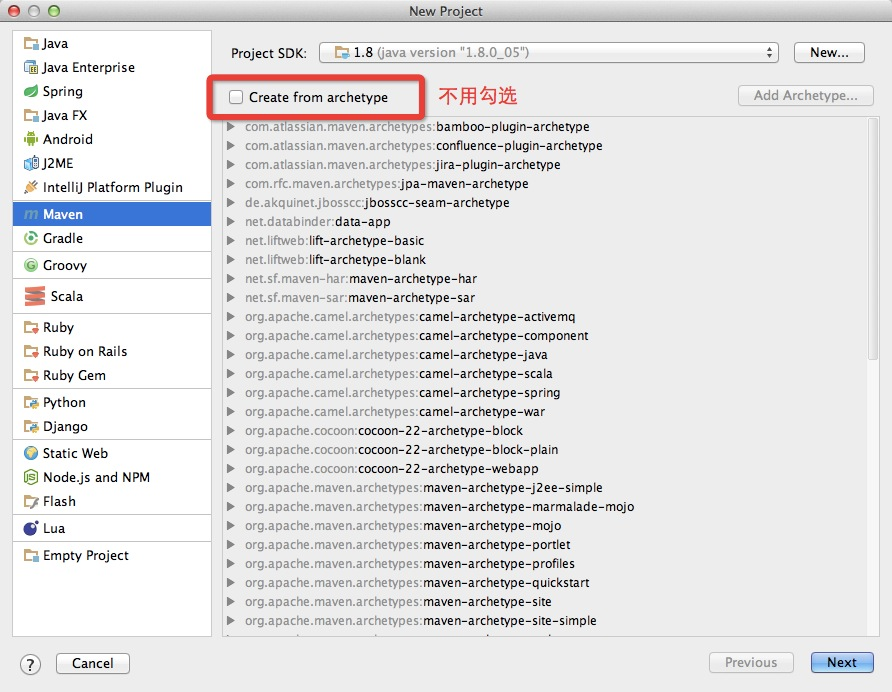The height and width of the screenshot is (692, 892).
Task: Click the Java Enterprise icon
Action: tap(31, 67)
